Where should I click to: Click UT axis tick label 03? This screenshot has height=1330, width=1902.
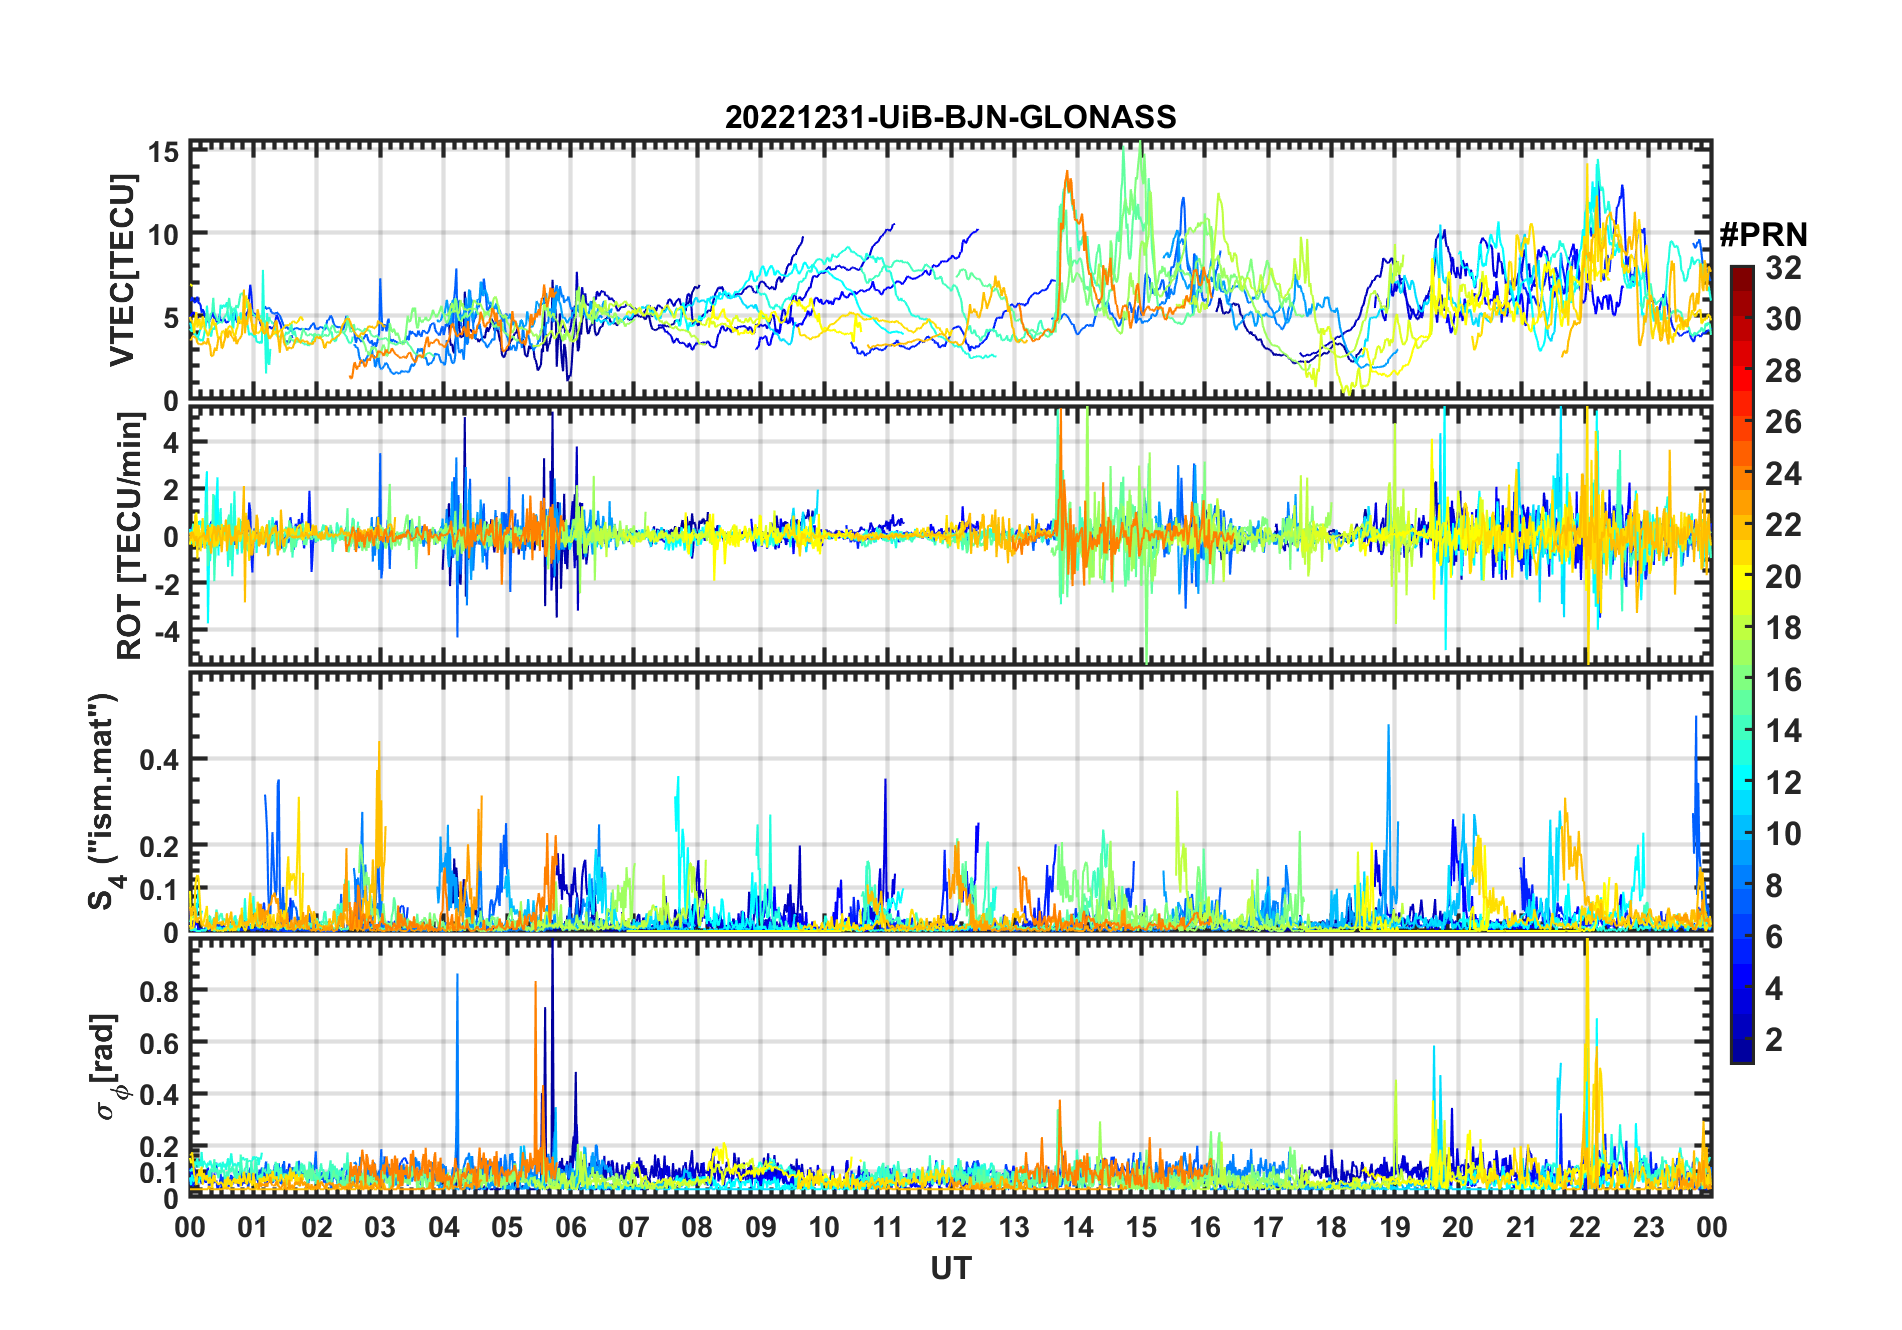(380, 1227)
